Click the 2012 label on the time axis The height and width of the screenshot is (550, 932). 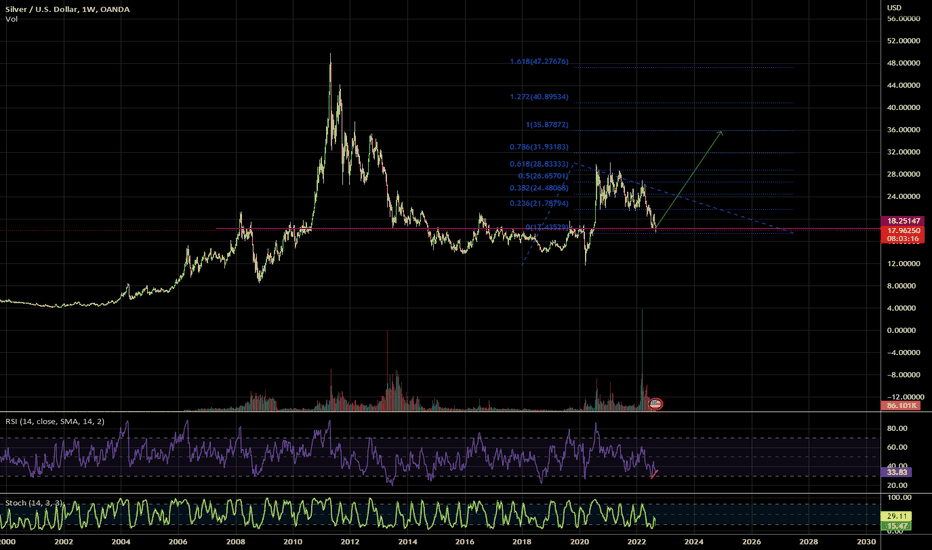(350, 542)
